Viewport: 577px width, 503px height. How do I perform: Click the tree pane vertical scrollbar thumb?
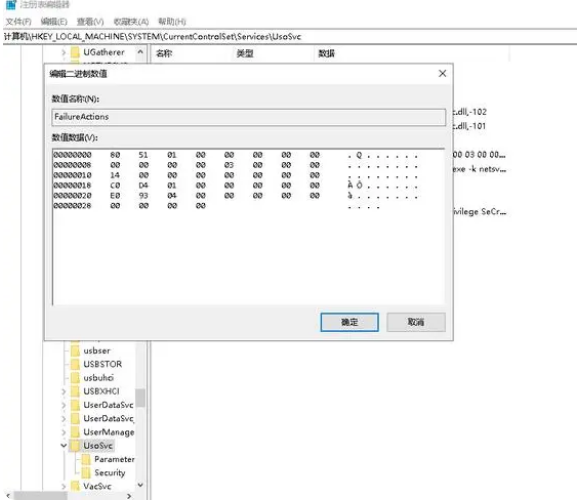click(x=140, y=398)
